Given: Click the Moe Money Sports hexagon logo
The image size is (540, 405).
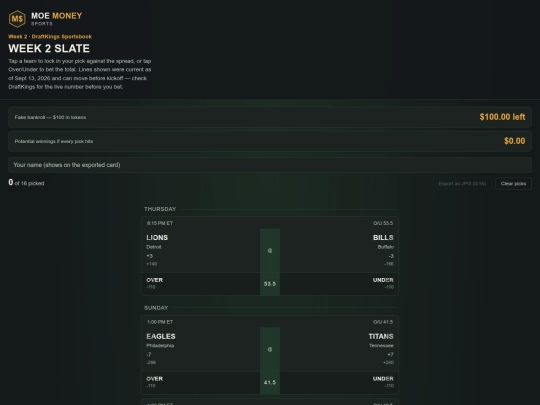Looking at the screenshot, I should 17,19.
